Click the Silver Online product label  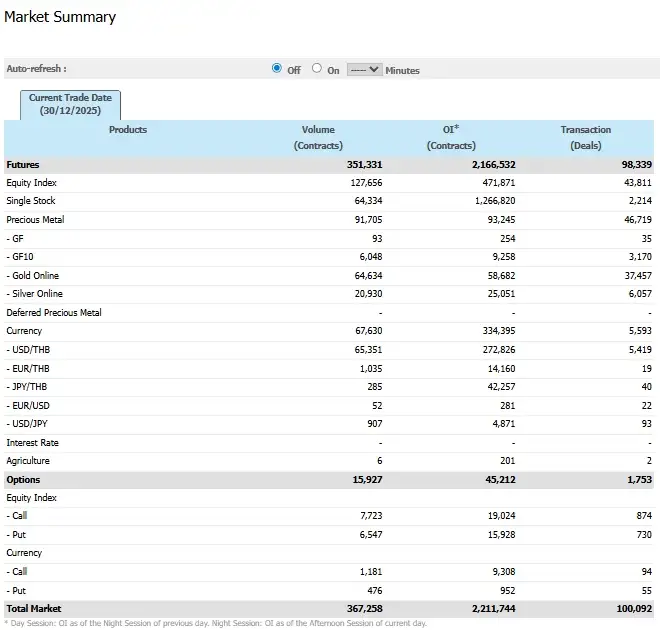pos(36,294)
